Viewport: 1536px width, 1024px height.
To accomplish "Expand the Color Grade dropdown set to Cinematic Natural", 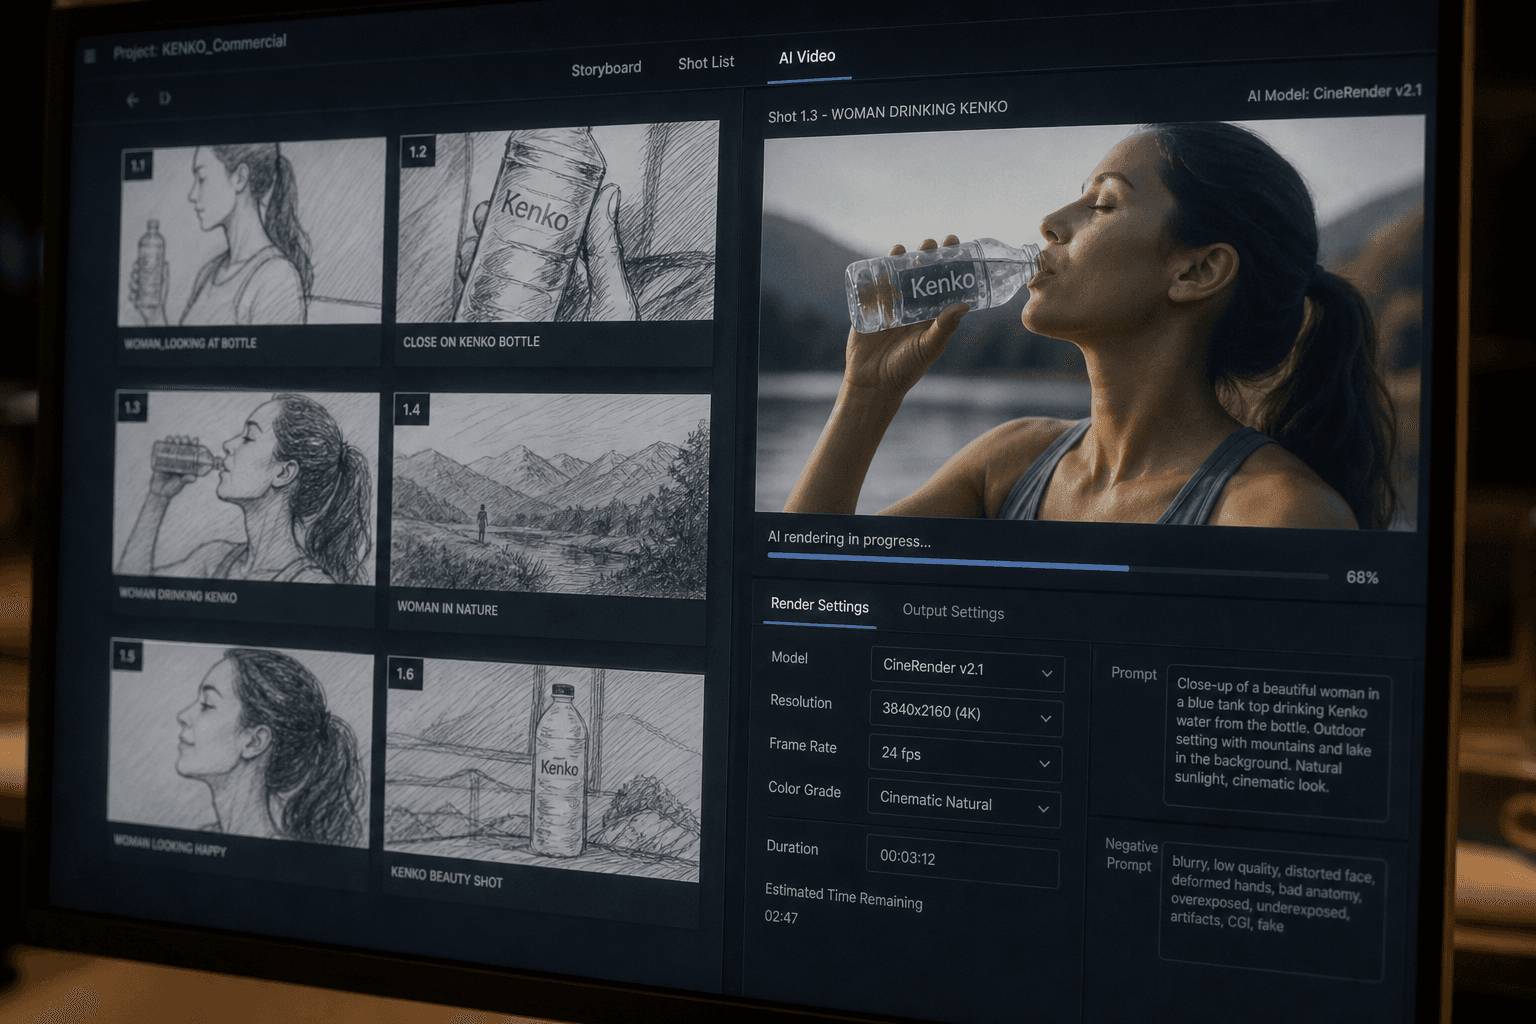I will (x=964, y=803).
